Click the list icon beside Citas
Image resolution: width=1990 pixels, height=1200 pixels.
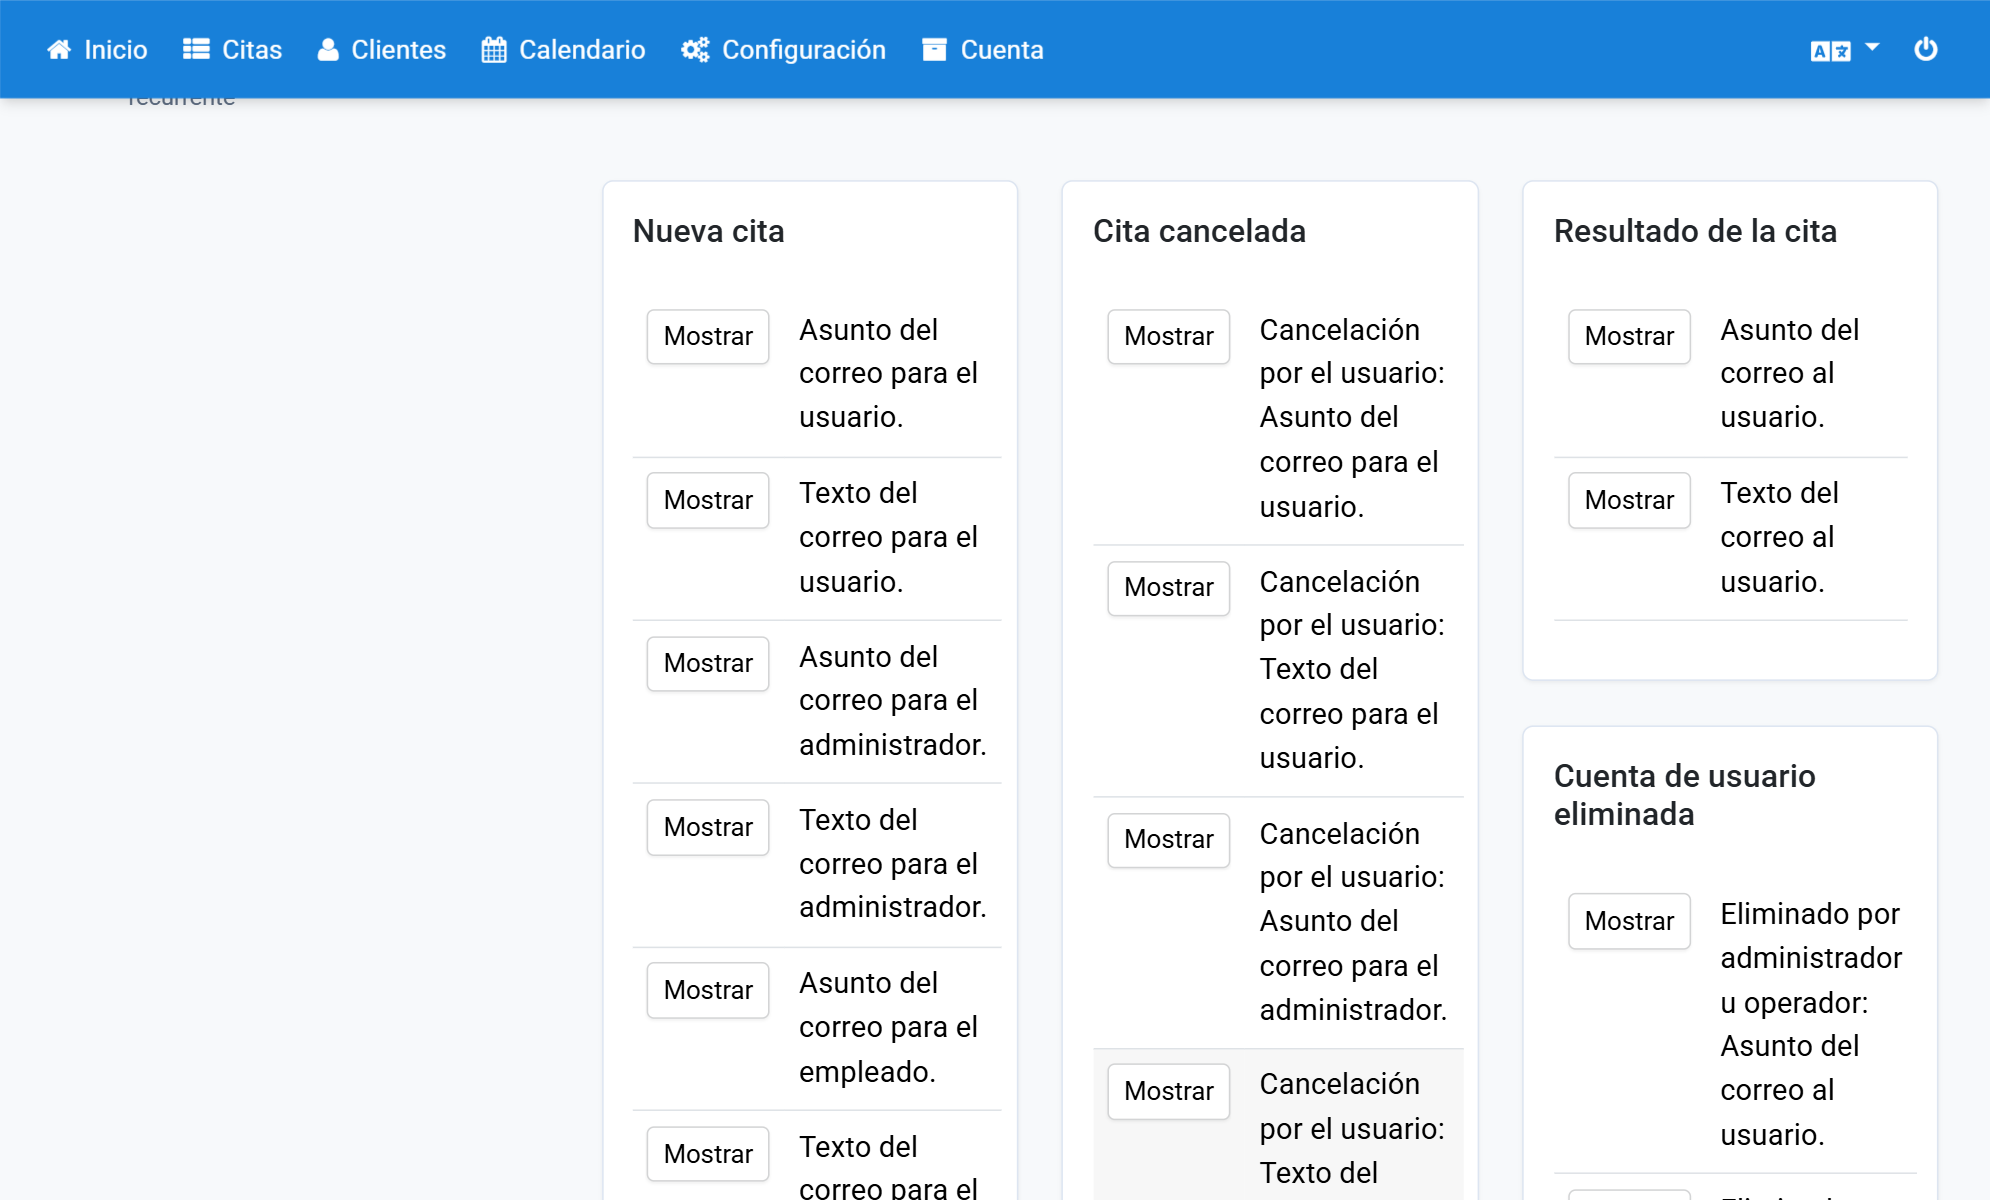(196, 50)
